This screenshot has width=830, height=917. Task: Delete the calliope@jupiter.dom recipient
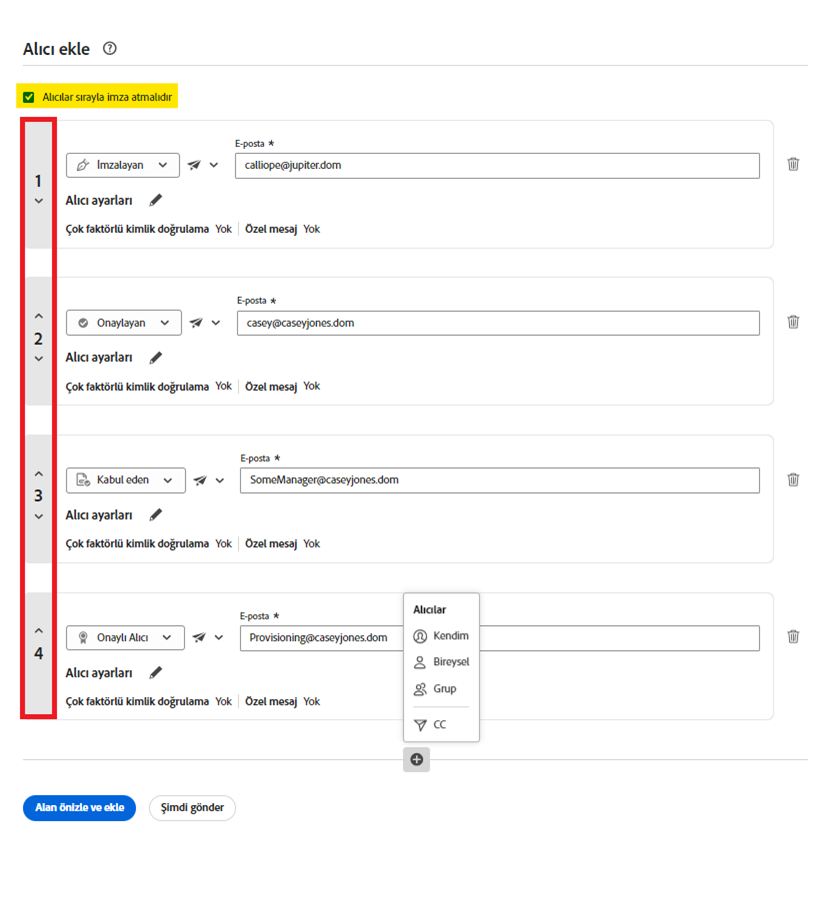pos(793,164)
